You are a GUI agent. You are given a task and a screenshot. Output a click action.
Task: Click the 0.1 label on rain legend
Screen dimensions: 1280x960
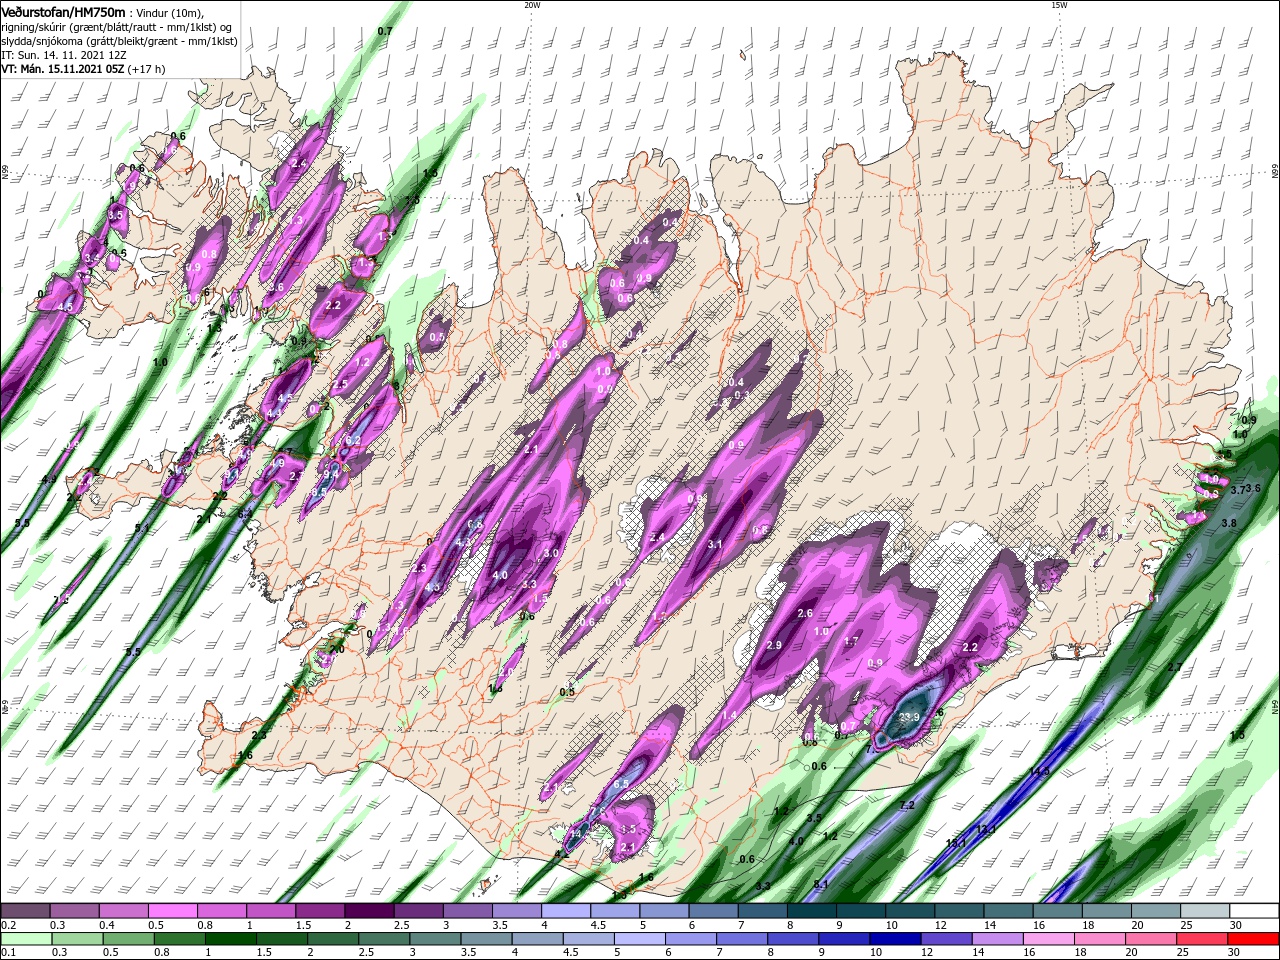pos(7,953)
